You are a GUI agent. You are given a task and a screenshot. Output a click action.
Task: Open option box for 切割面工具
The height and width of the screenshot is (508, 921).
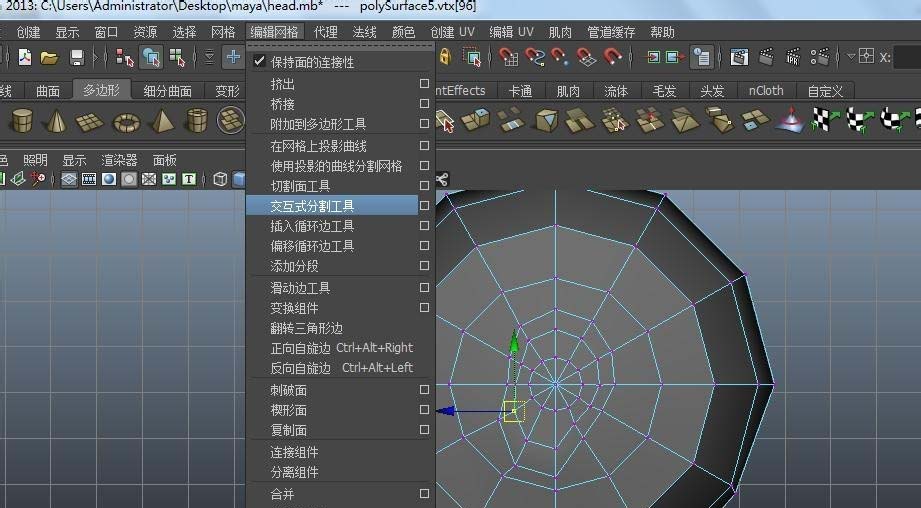pos(424,185)
